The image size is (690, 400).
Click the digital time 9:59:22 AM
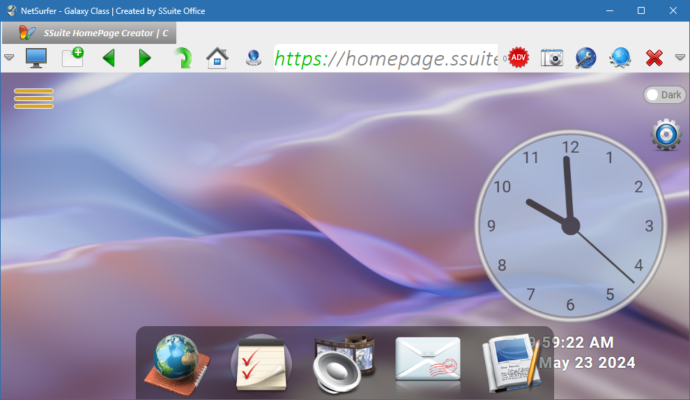571,342
